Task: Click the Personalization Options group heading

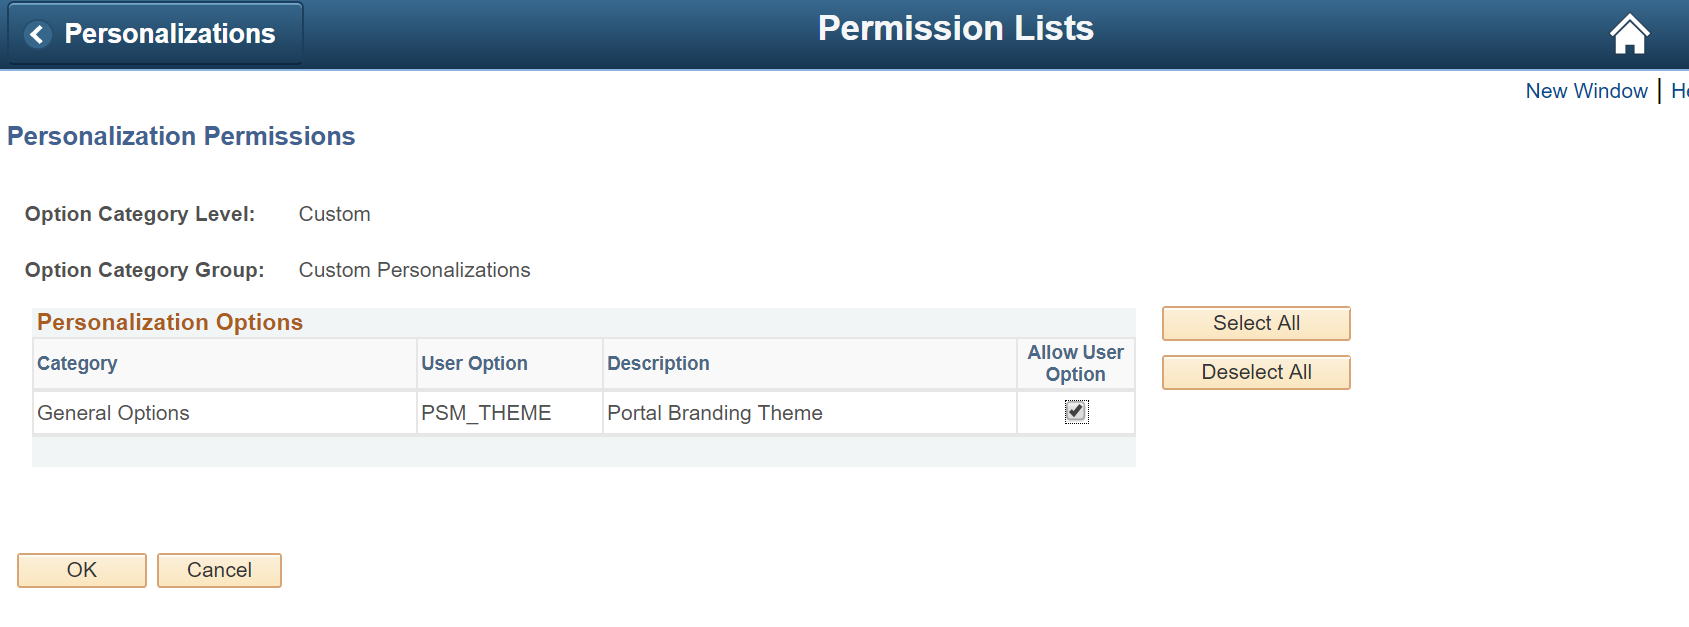Action: coord(169,322)
